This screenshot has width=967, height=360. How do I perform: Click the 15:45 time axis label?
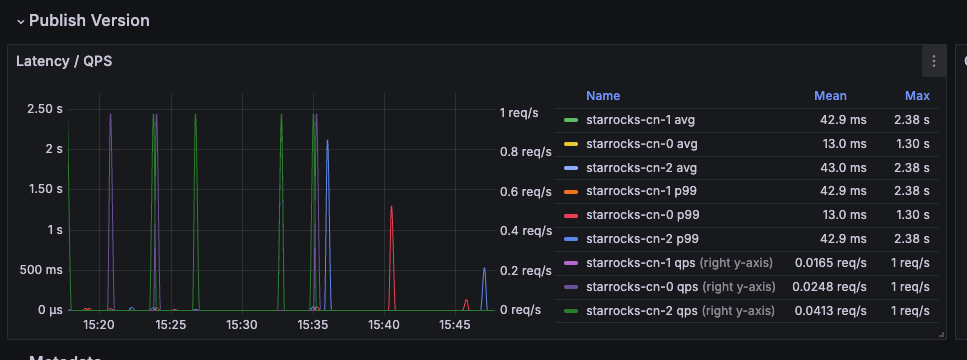455,324
